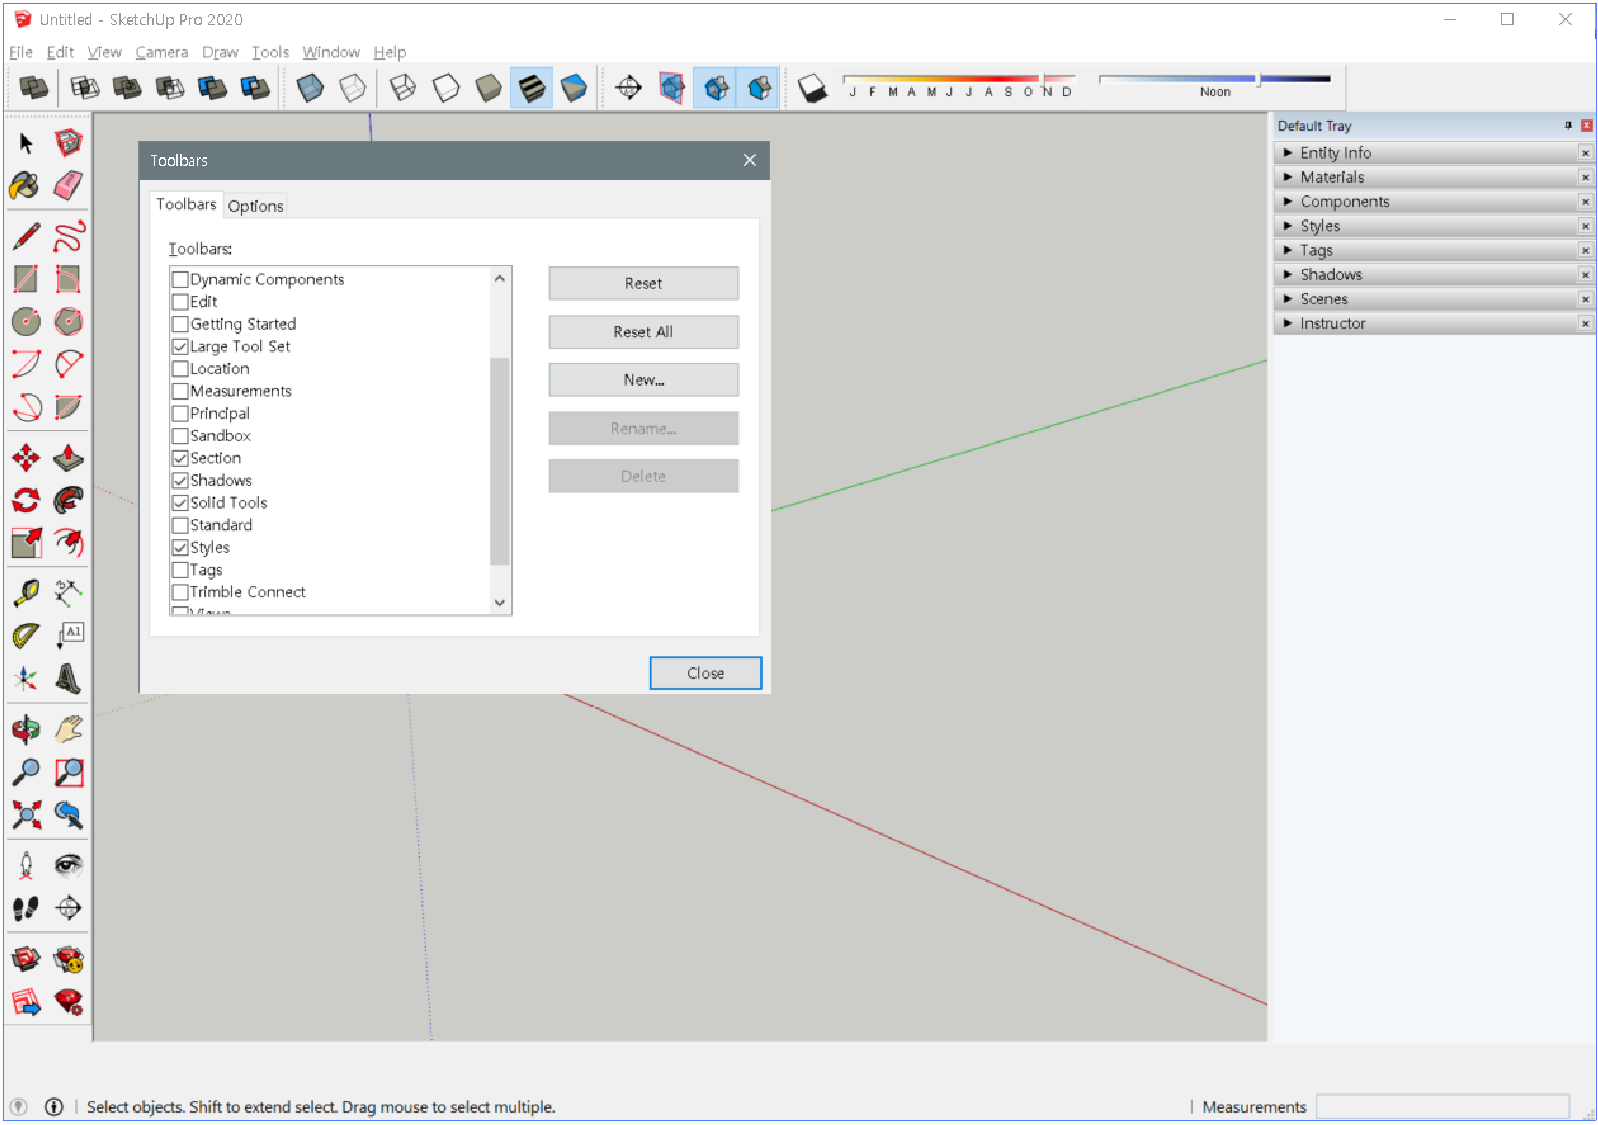Select the arrow Select tool
The height and width of the screenshot is (1125, 1598).
click(26, 143)
